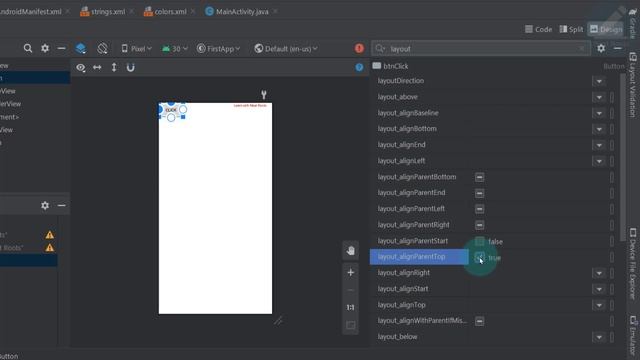Screen dimensions: 640x360
Task: Toggle layout_alignParentTop checkbox
Action: (480, 257)
